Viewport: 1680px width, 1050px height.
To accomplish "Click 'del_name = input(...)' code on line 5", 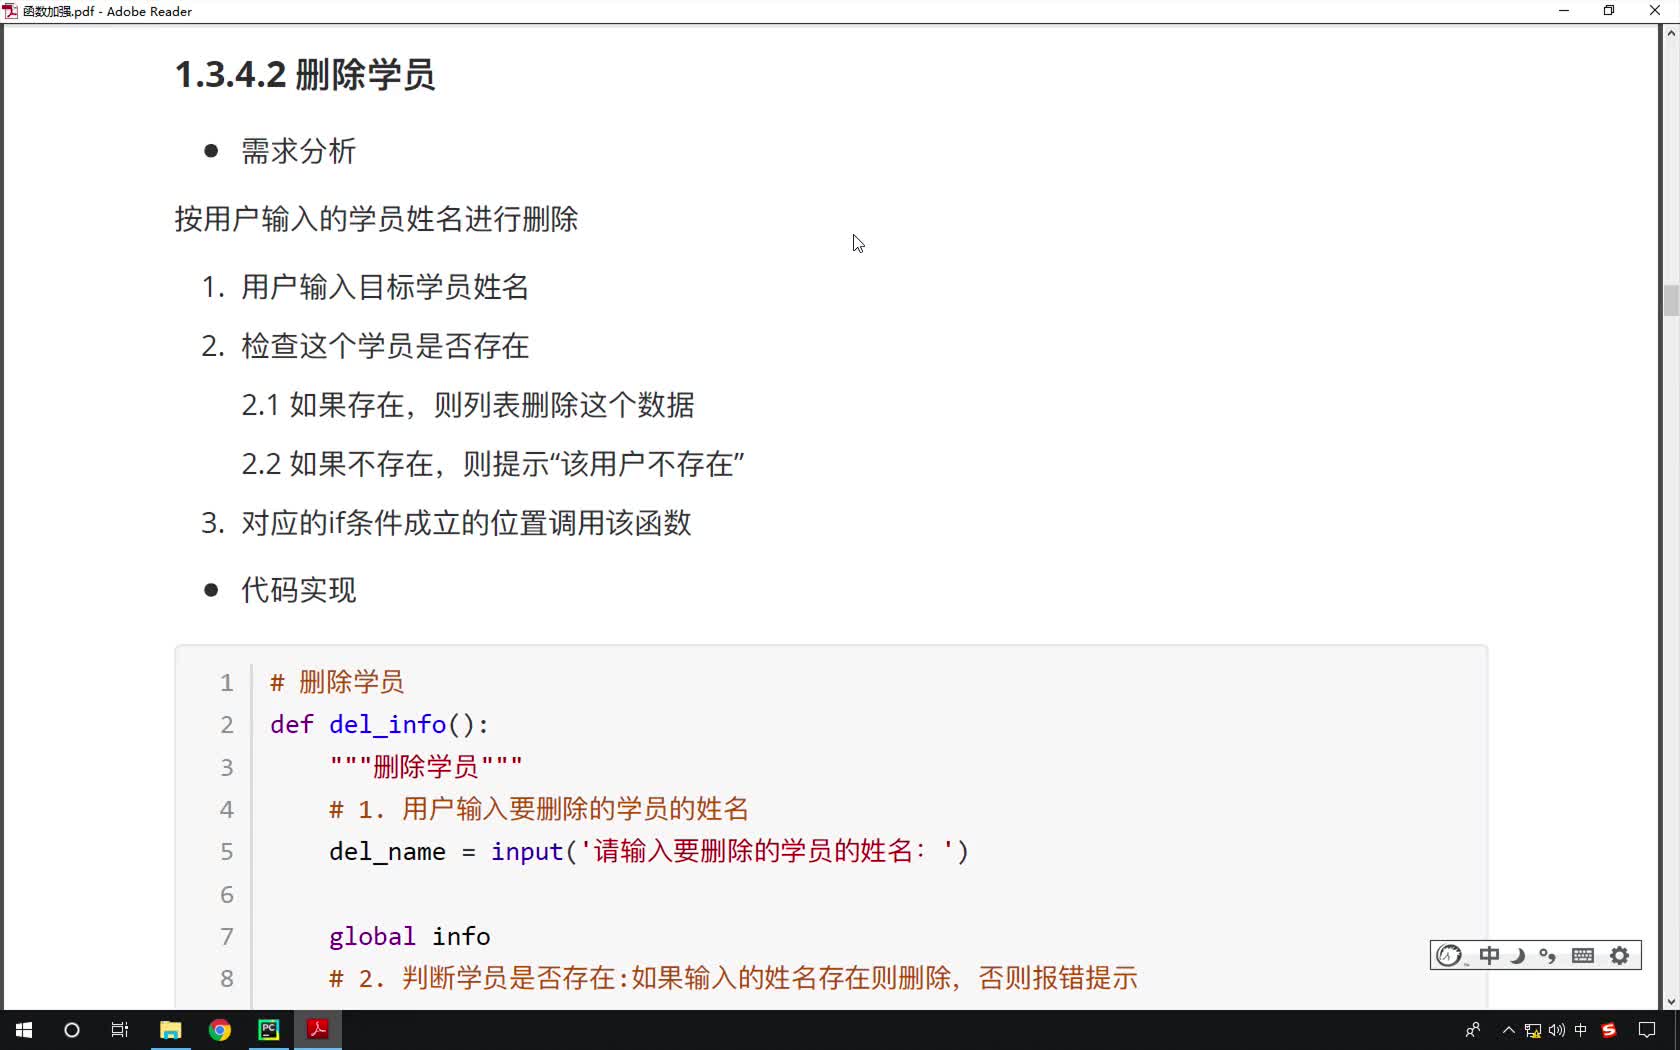I will [649, 852].
